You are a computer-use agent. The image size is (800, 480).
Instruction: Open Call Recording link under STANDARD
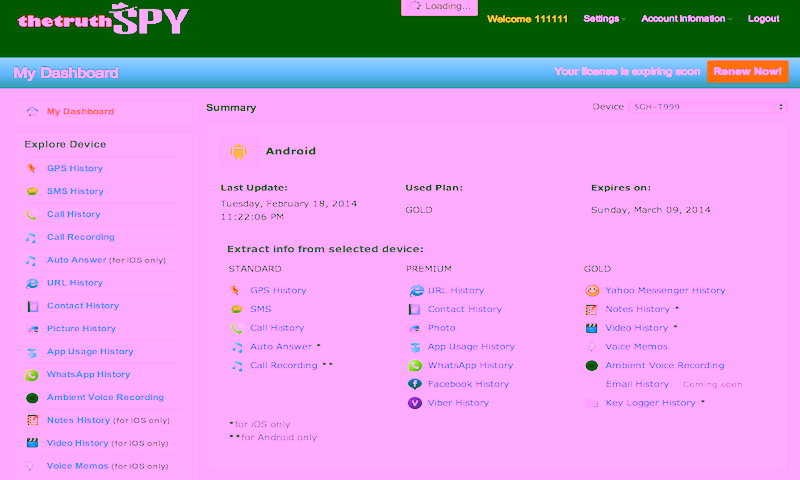(x=284, y=366)
